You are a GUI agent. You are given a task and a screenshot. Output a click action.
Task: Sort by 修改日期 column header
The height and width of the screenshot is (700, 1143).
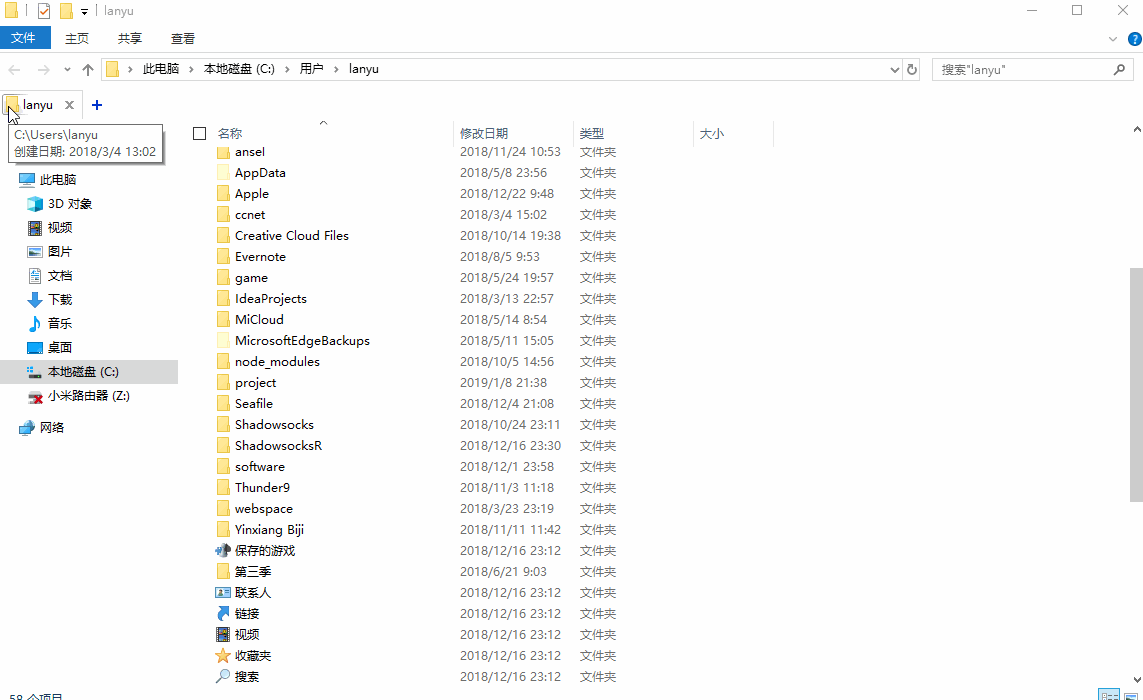coord(484,133)
